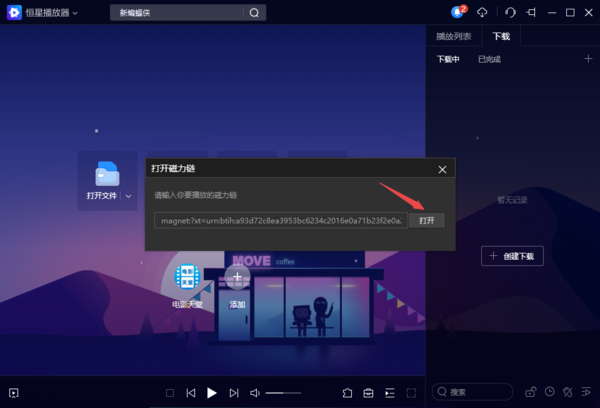Select the 下载中 sub-tab
This screenshot has width=600, height=408.
click(x=448, y=59)
